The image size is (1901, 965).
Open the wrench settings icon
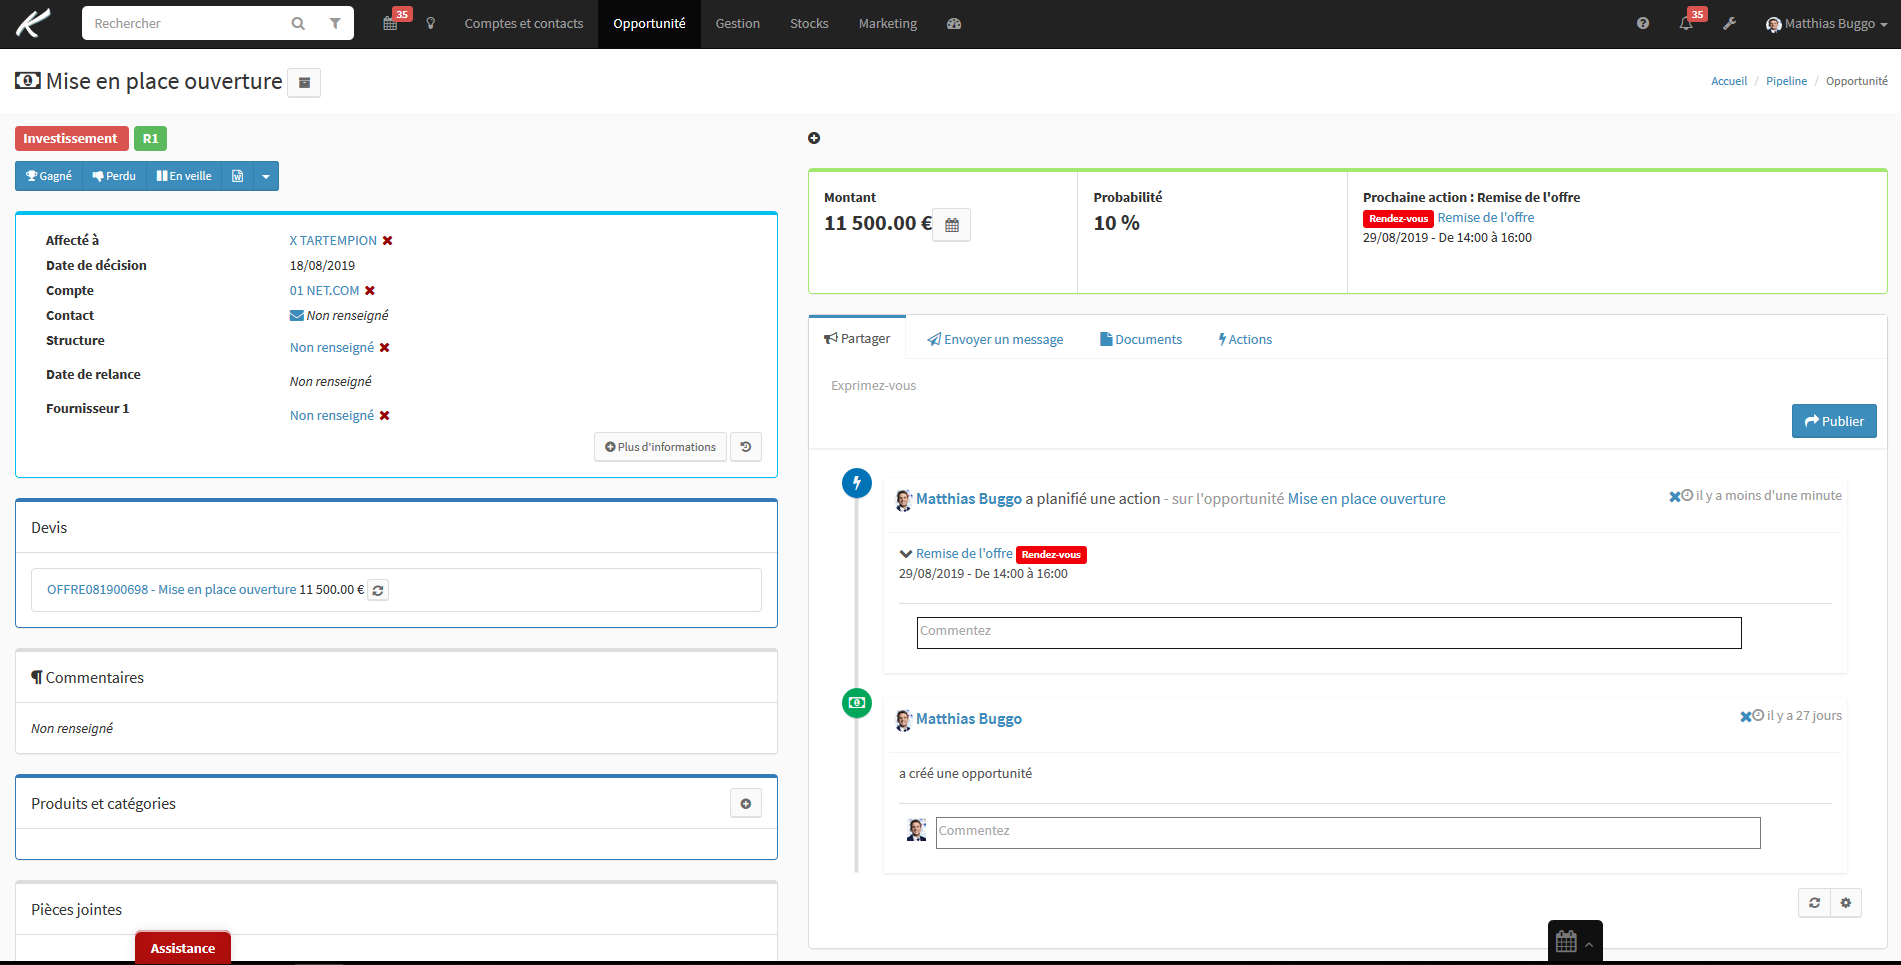point(1729,23)
